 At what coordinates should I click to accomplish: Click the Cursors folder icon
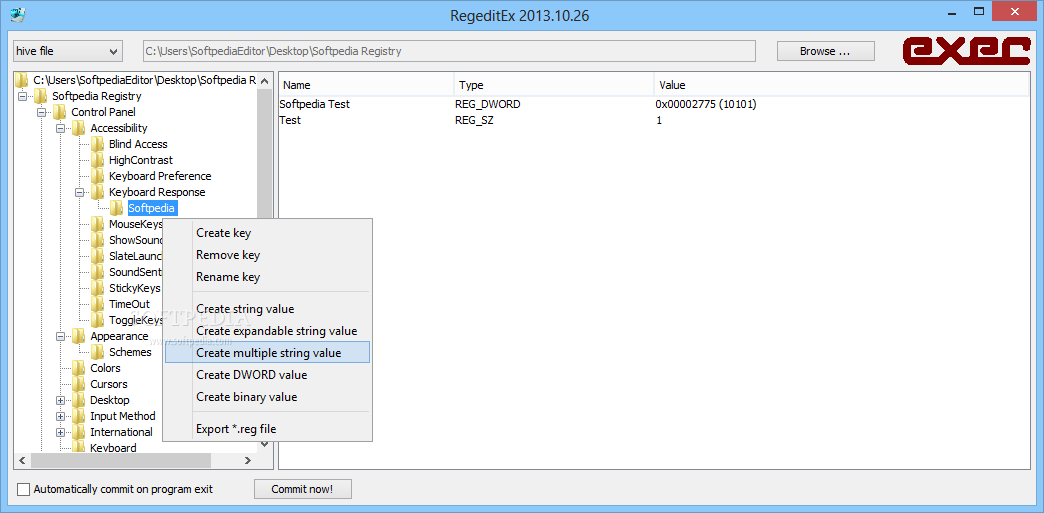click(x=79, y=384)
